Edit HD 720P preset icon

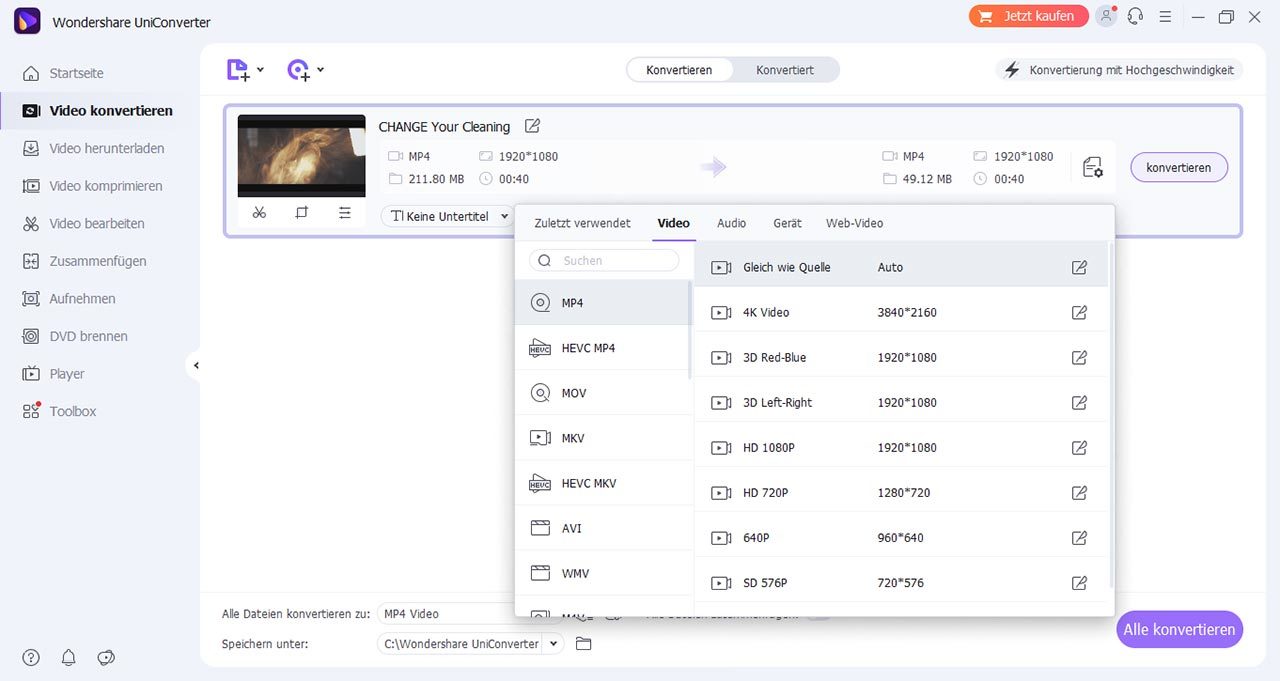coord(1079,492)
